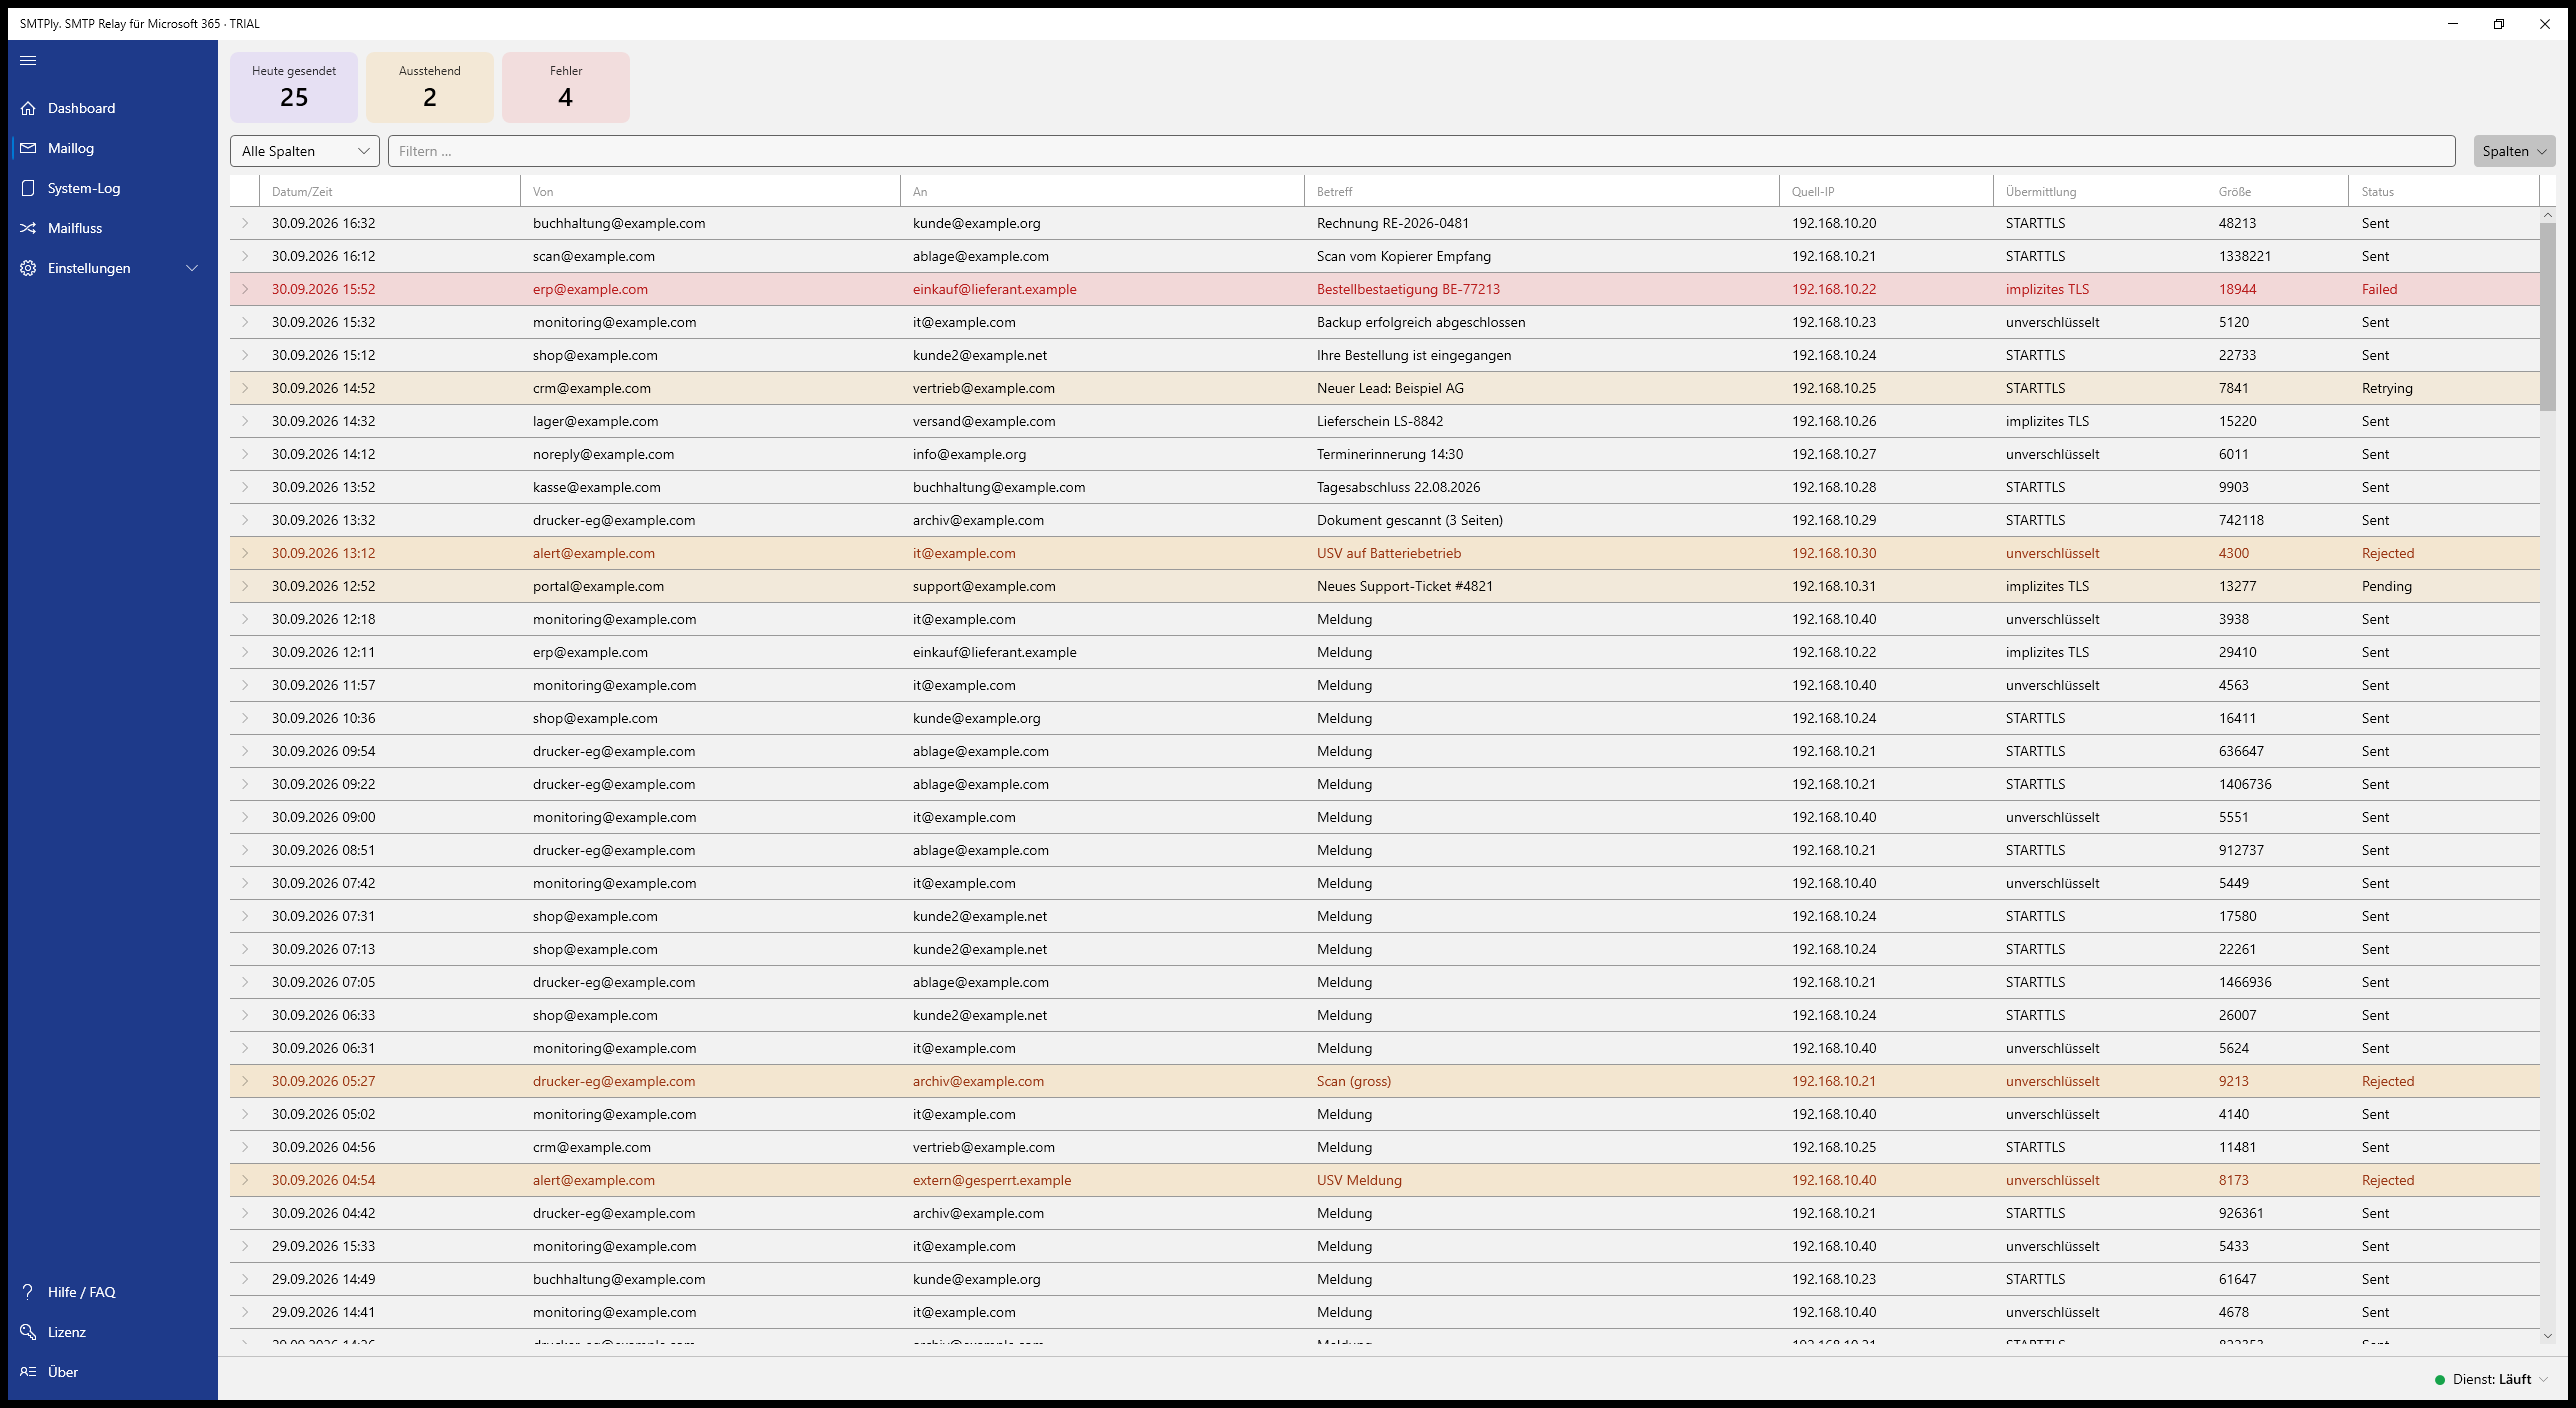Click the Hilfe / FAQ question mark icon
The width and height of the screenshot is (2576, 1408).
pyautogui.click(x=28, y=1291)
